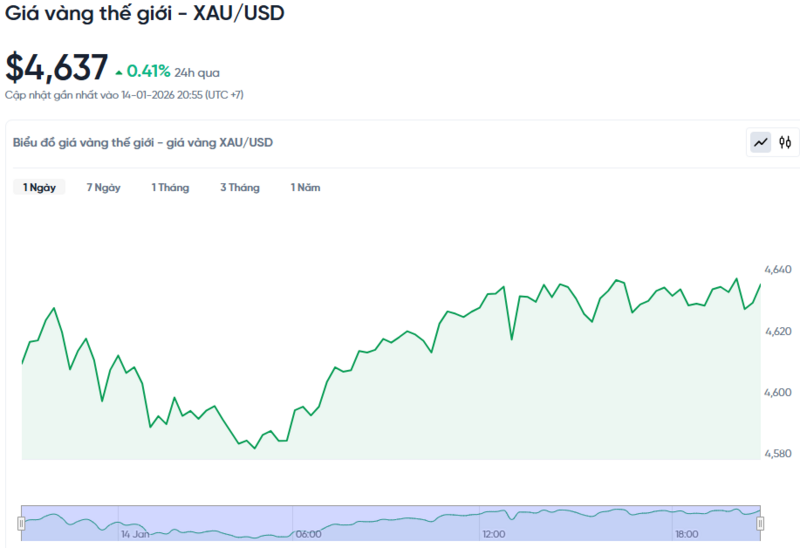
Task: Click the 0.41% change percentage
Action: pos(148,72)
